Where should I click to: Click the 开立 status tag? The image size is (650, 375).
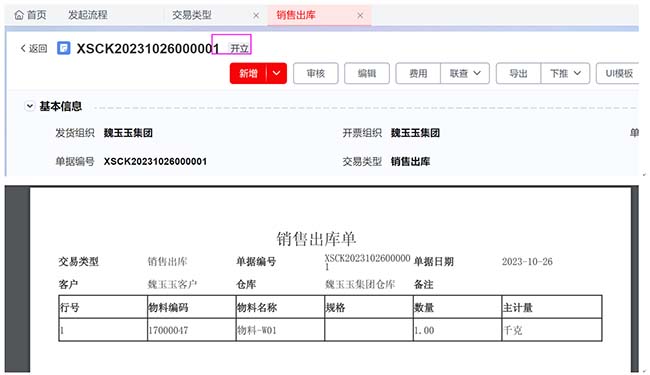click(x=239, y=48)
